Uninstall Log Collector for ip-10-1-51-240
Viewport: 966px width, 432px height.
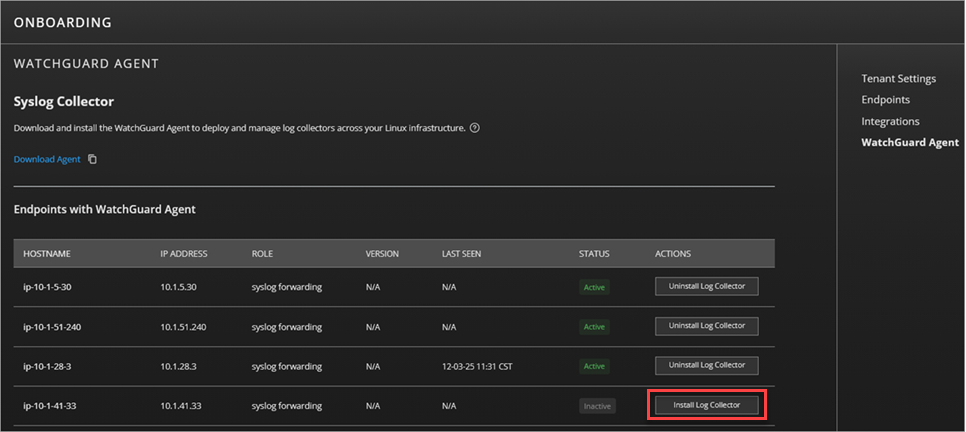[707, 326]
